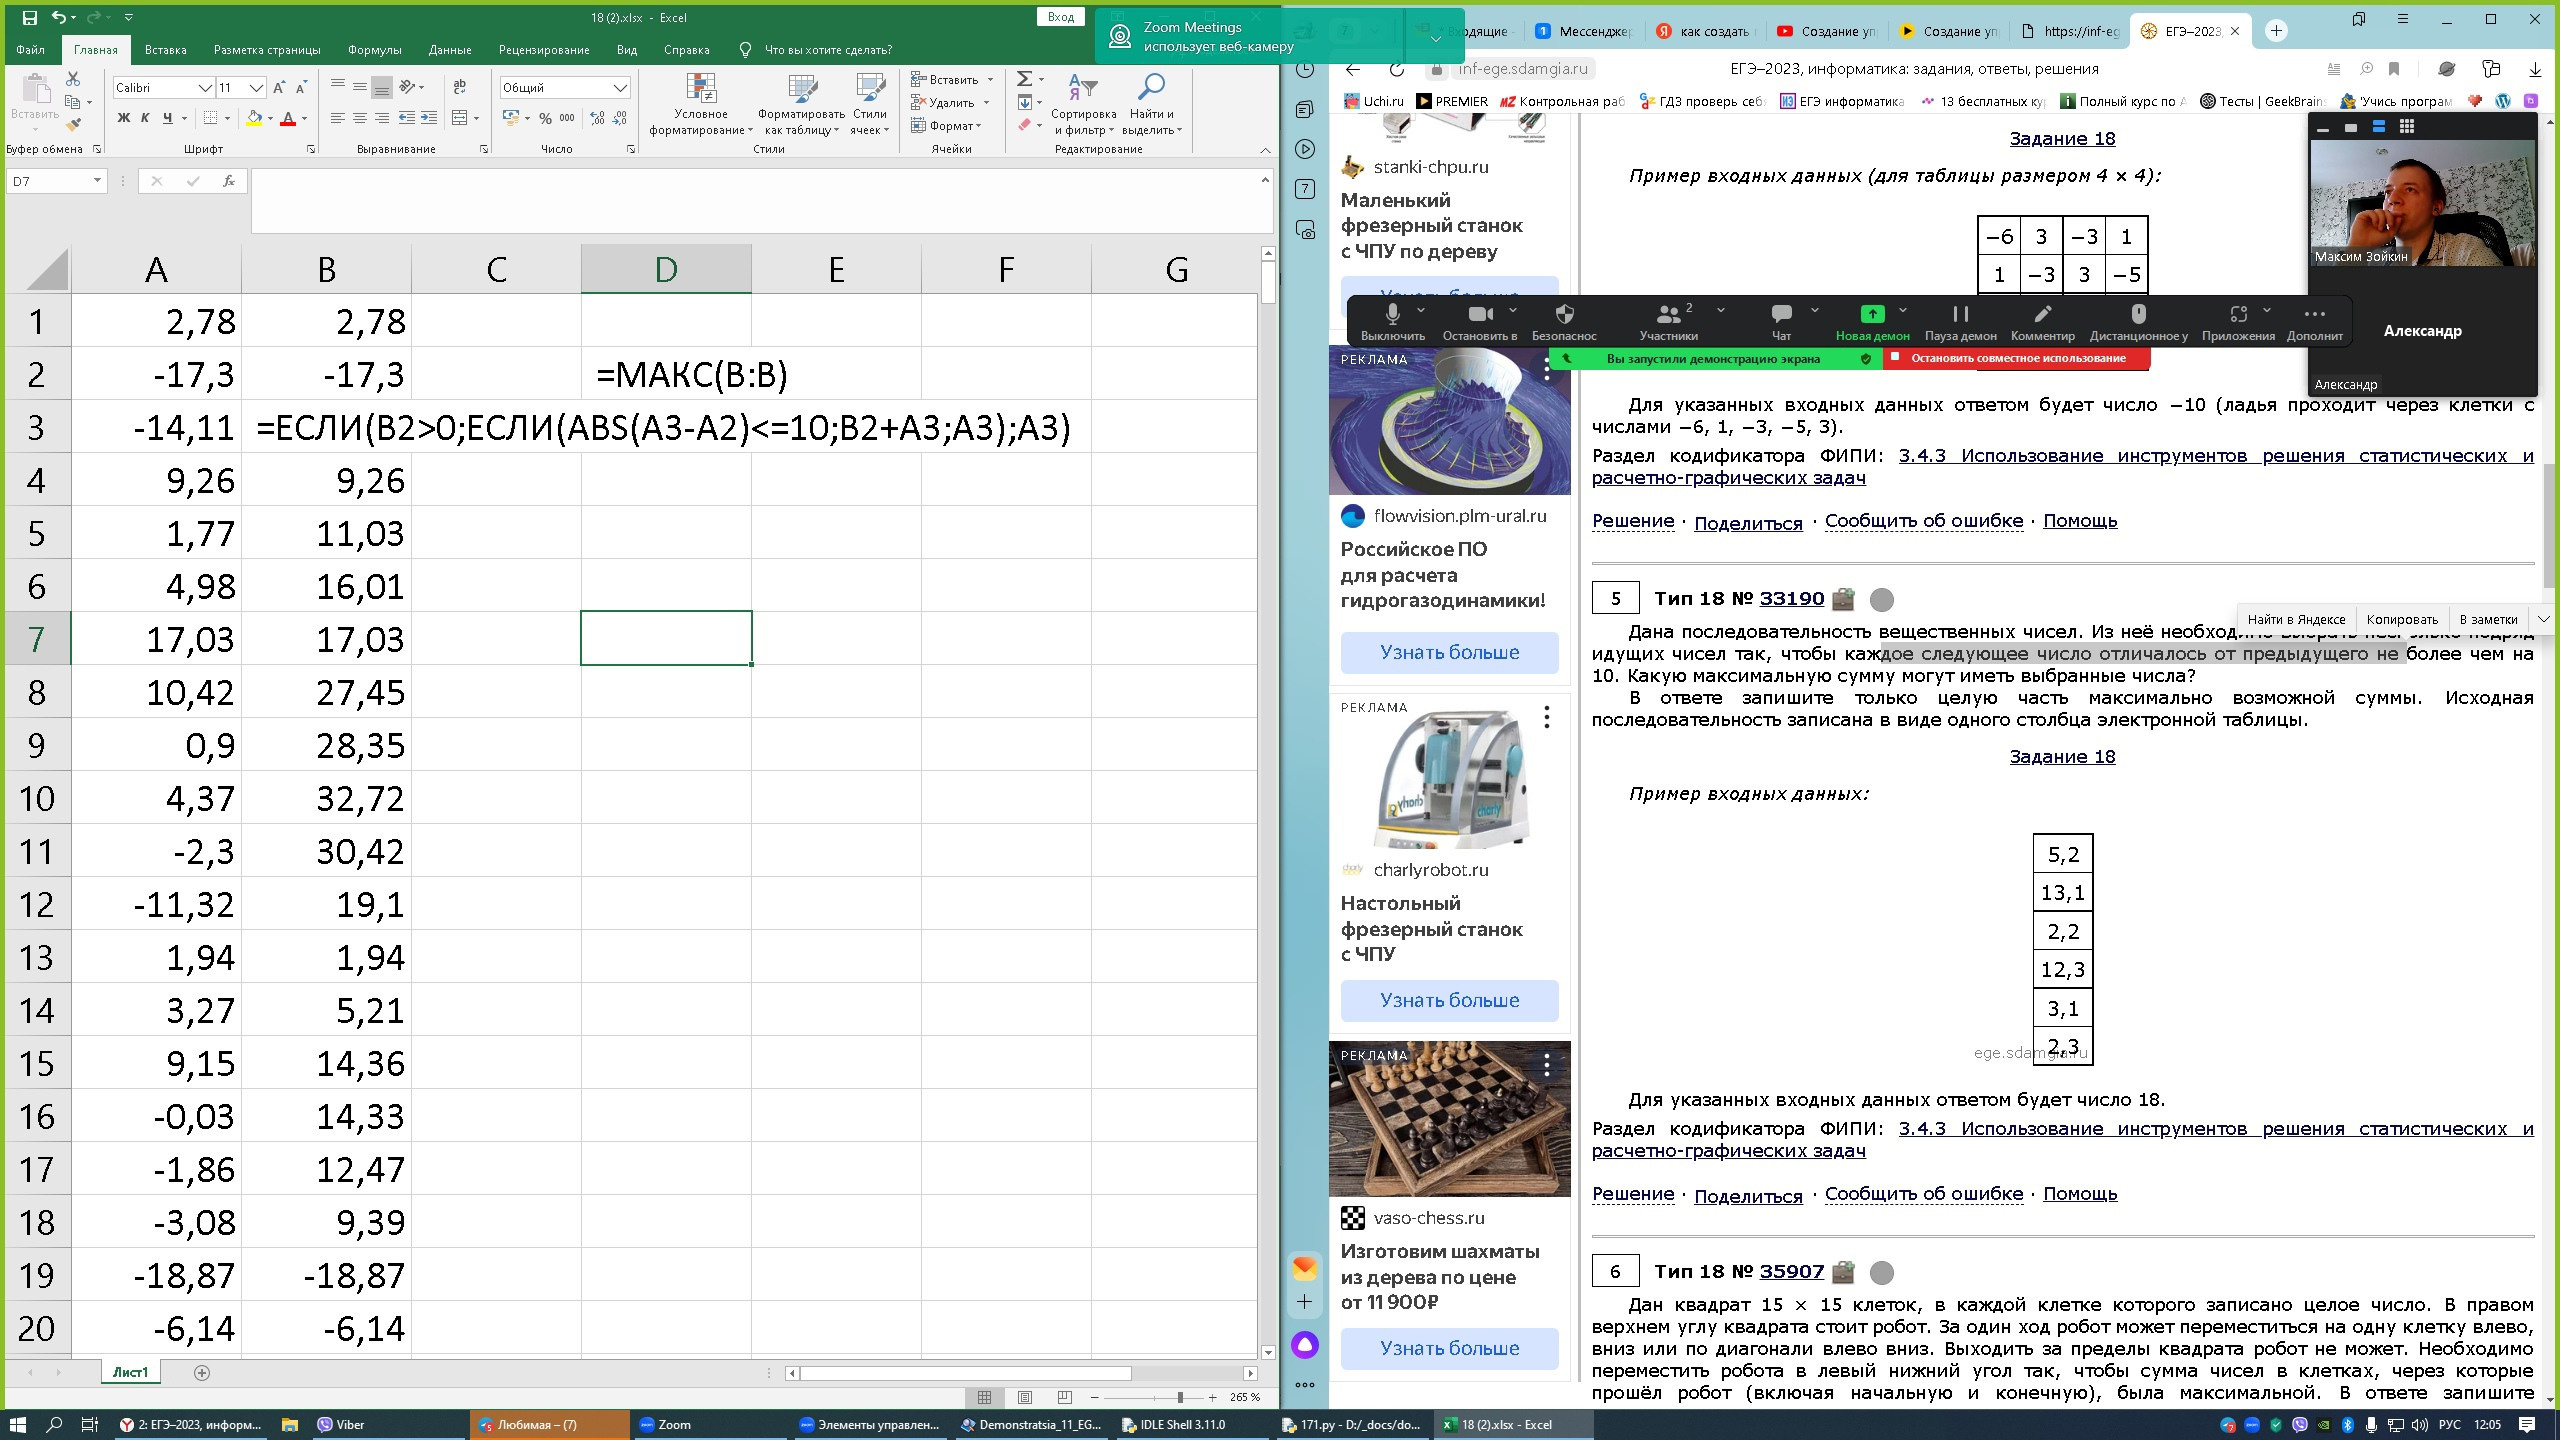
Task: Toggle bold Ж formatting
Action: coord(124,118)
